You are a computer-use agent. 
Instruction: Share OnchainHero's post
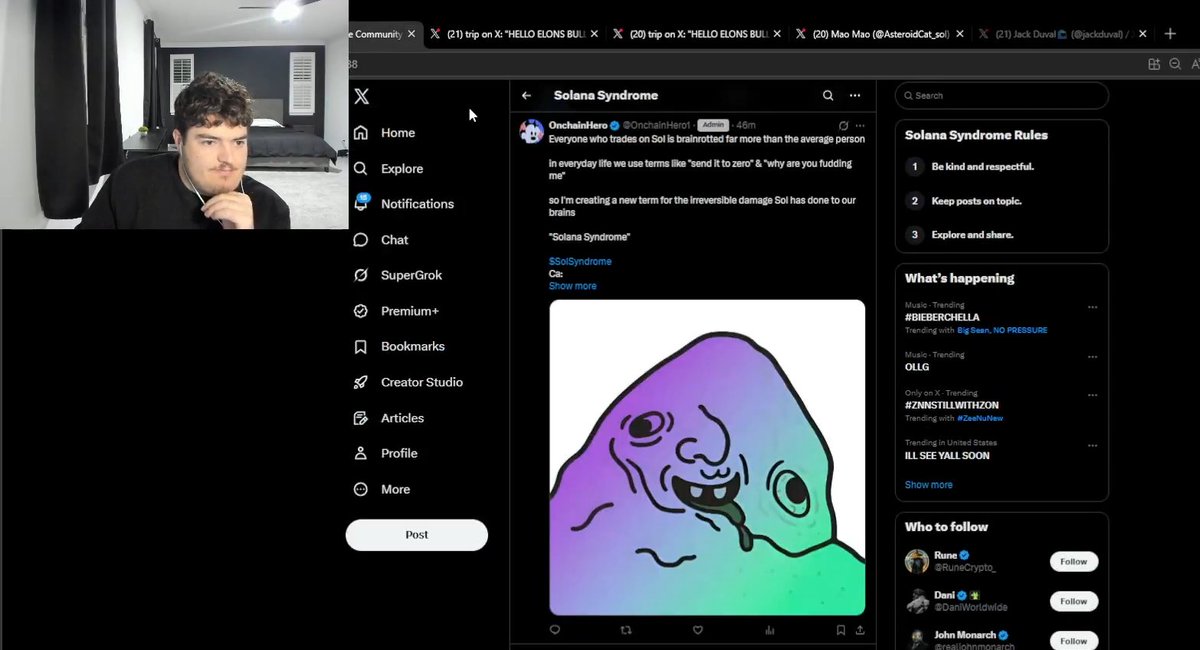click(x=860, y=630)
